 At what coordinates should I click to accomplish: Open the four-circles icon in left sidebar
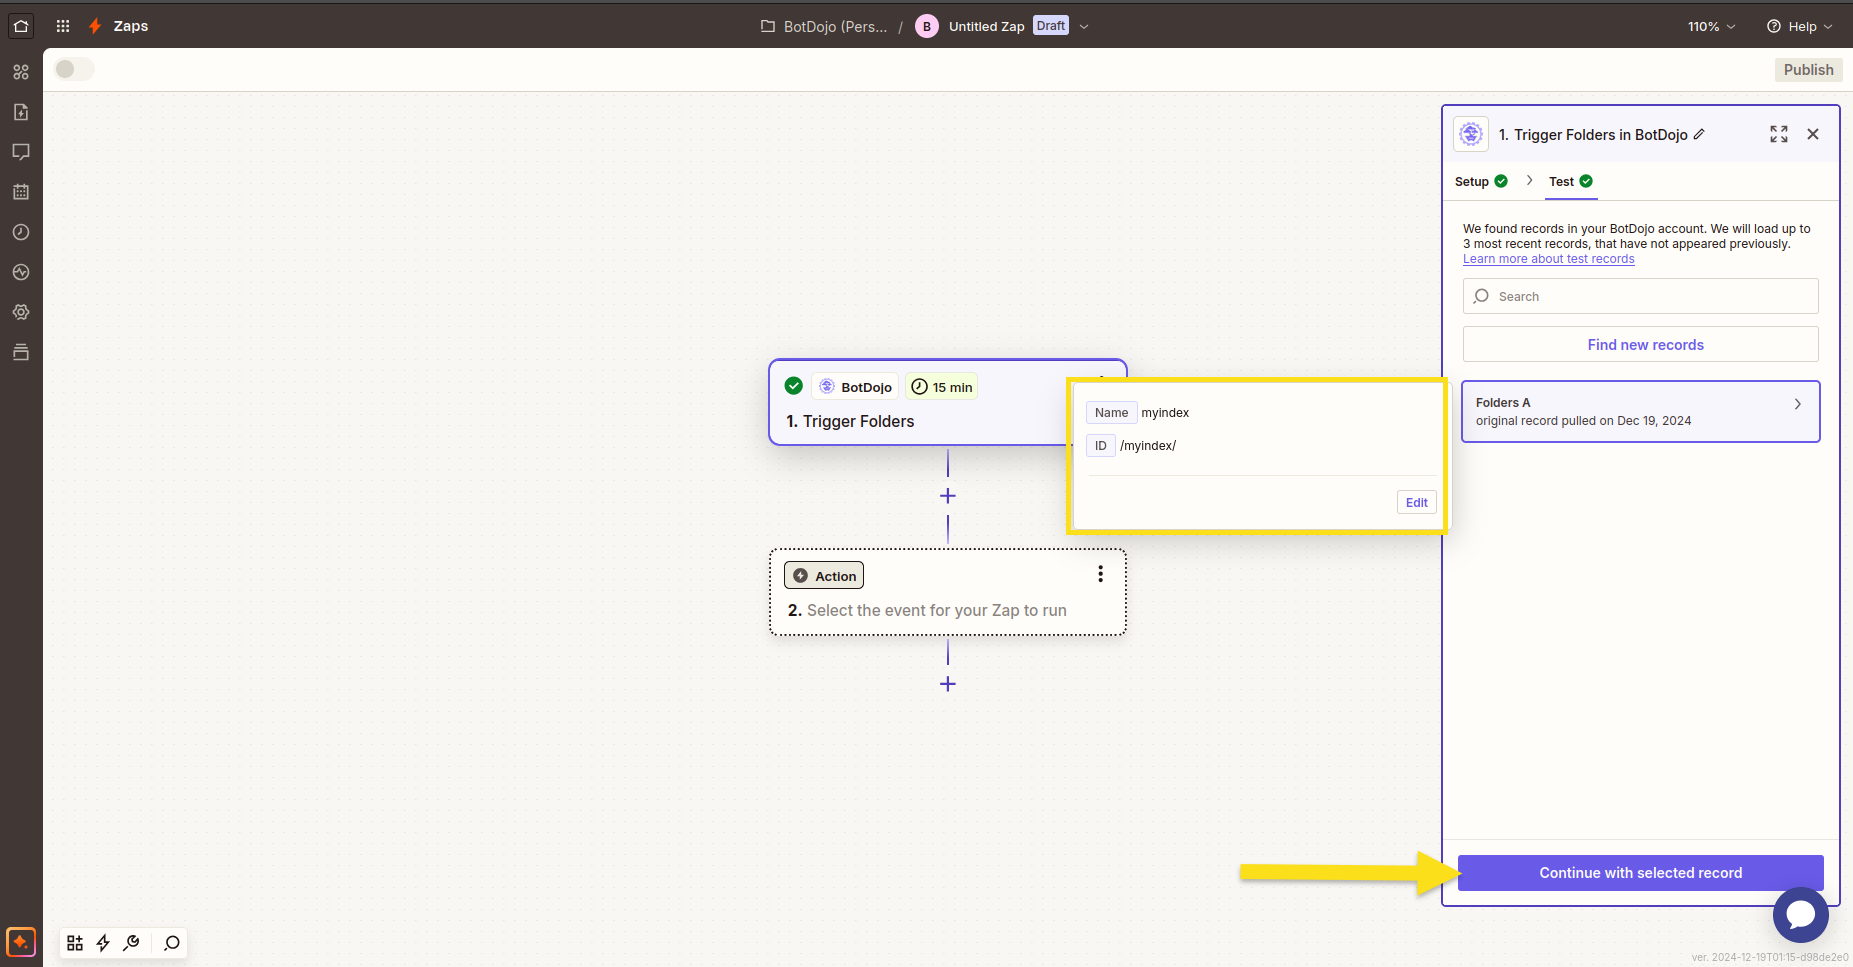21,72
